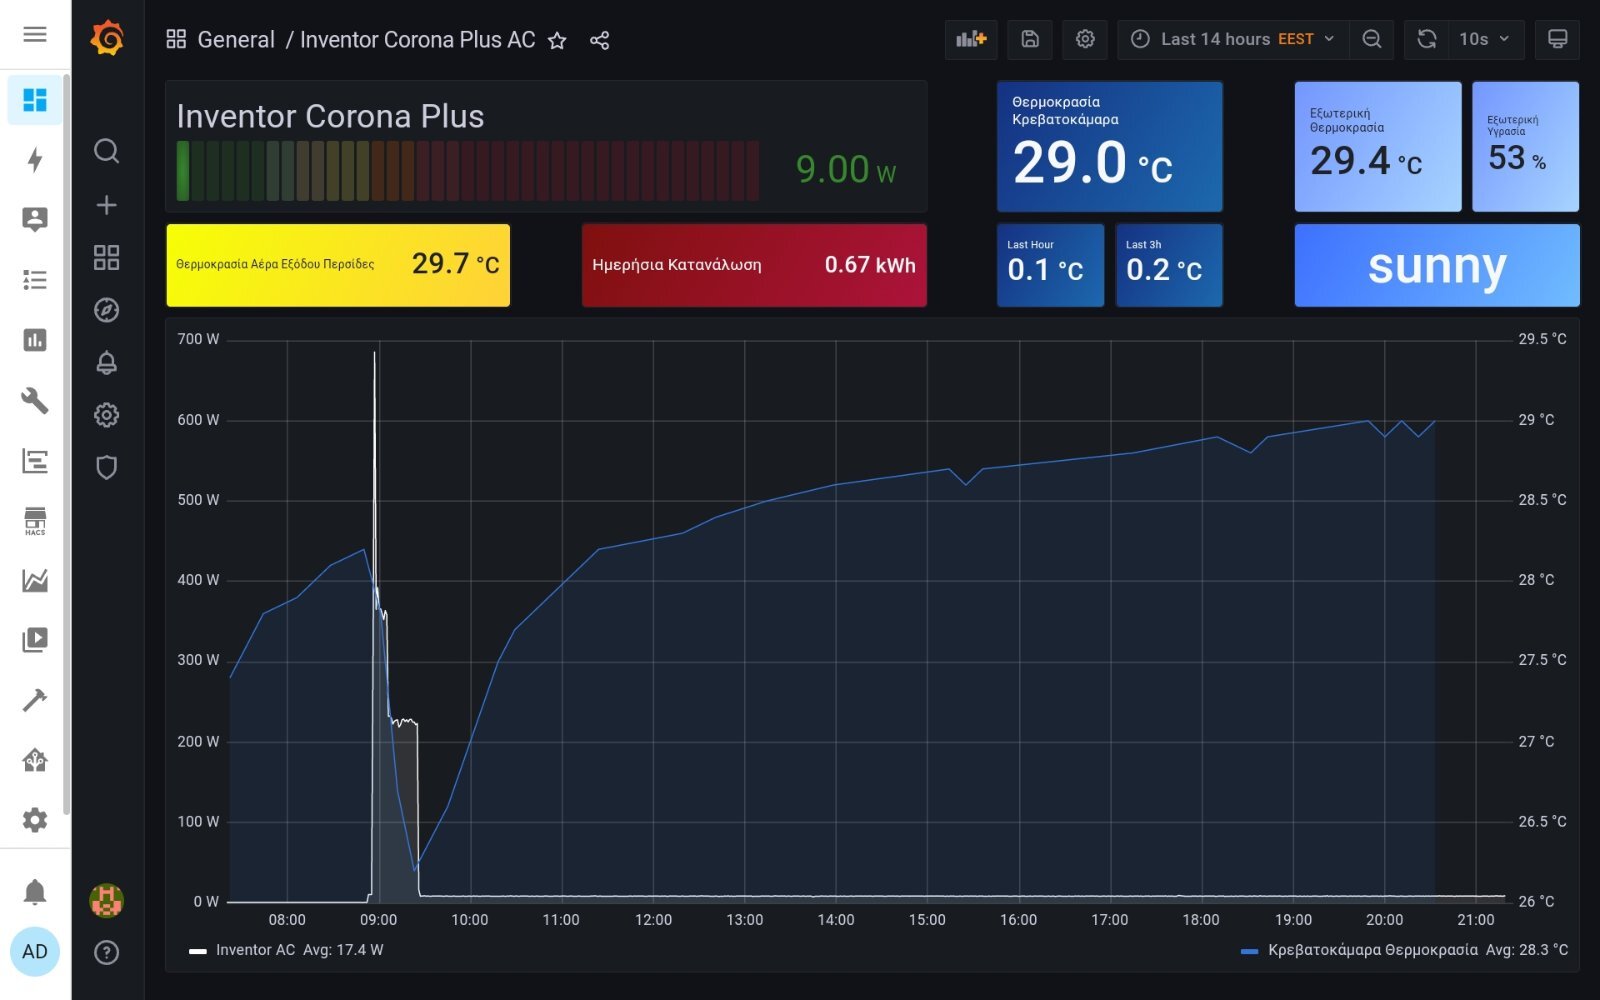This screenshot has width=1600, height=1000.
Task: Share the dashboard
Action: [x=599, y=40]
